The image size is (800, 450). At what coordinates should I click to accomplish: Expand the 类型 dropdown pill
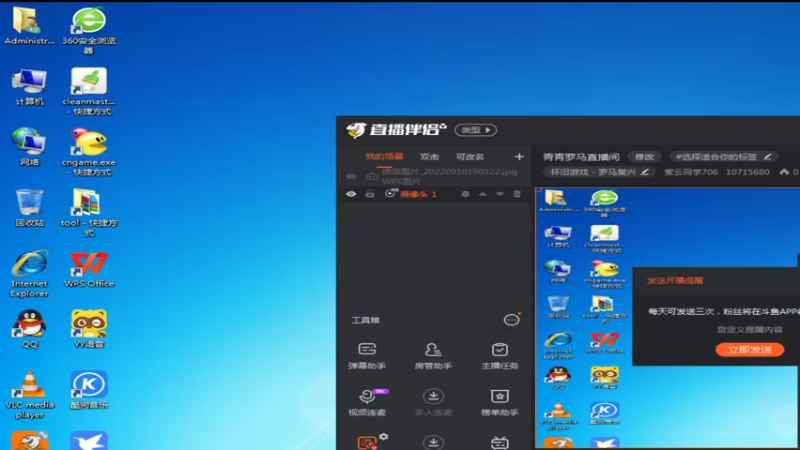coord(476,130)
